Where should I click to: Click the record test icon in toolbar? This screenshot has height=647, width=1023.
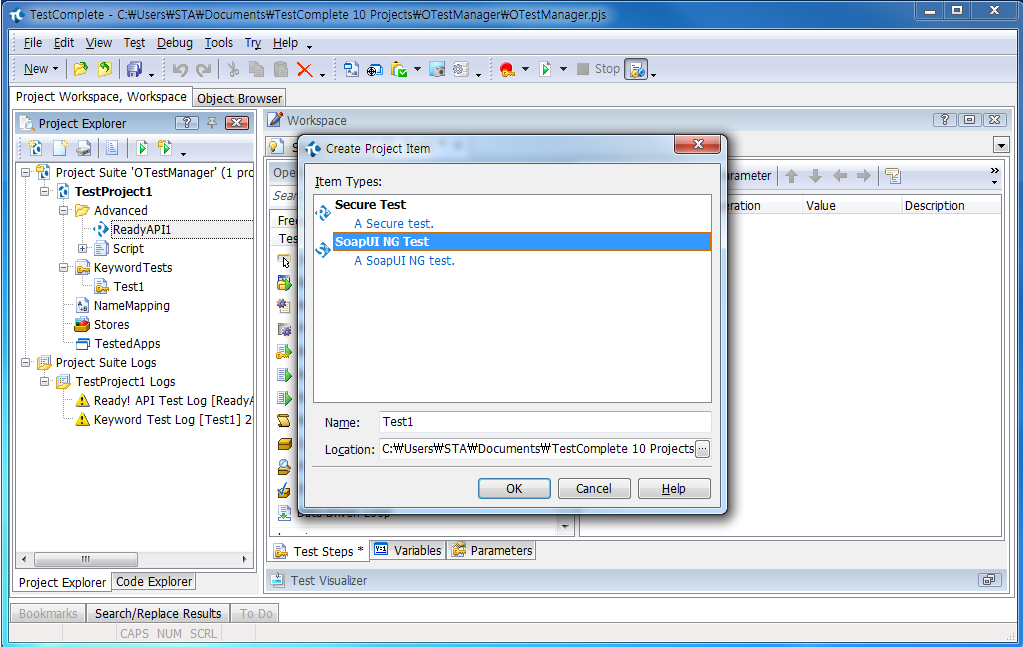[x=507, y=69]
